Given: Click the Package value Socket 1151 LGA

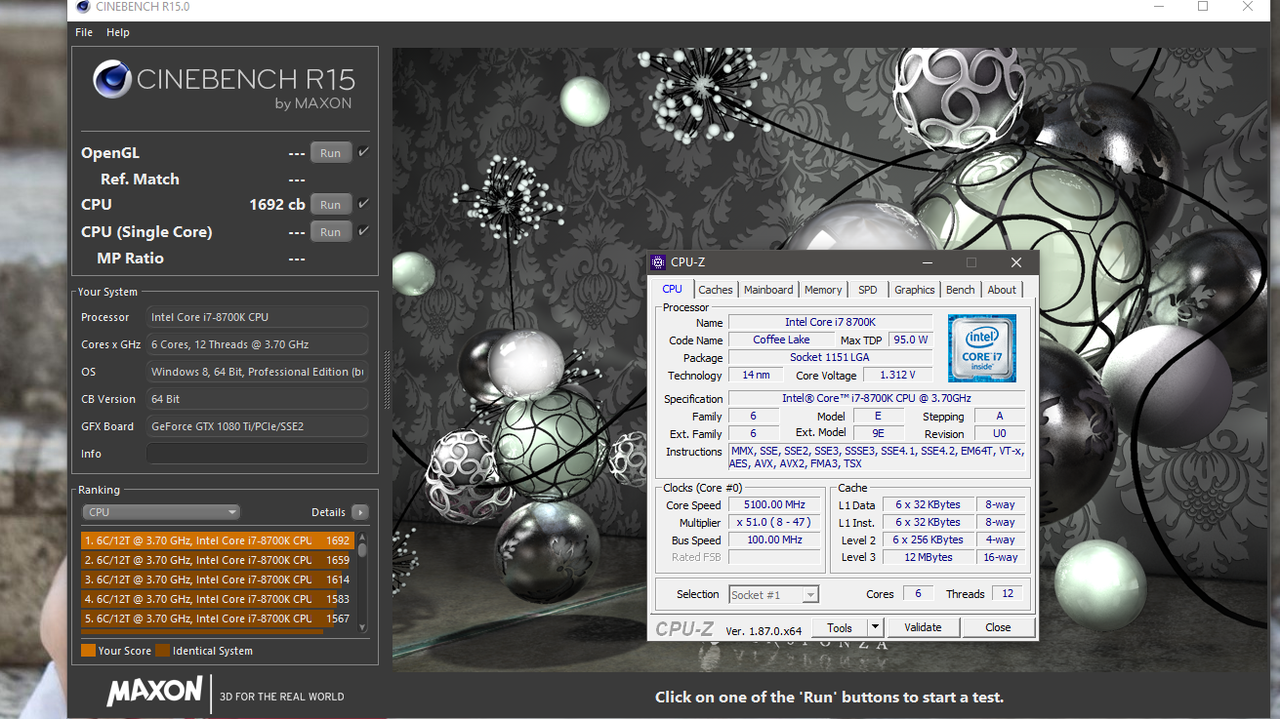Looking at the screenshot, I should (x=830, y=357).
